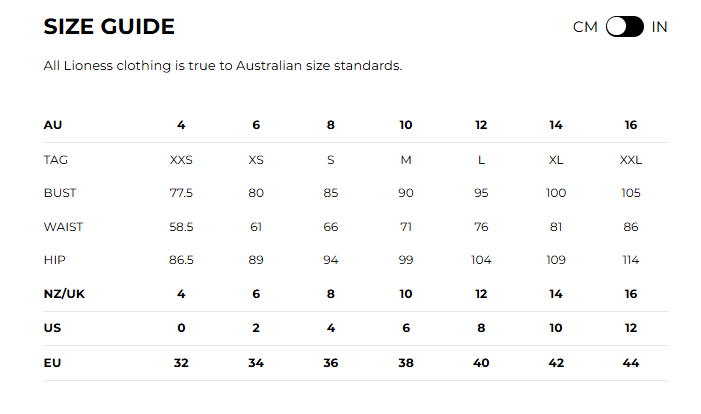Click the XXL tag cell
This screenshot has width=701, height=414.
[631, 160]
